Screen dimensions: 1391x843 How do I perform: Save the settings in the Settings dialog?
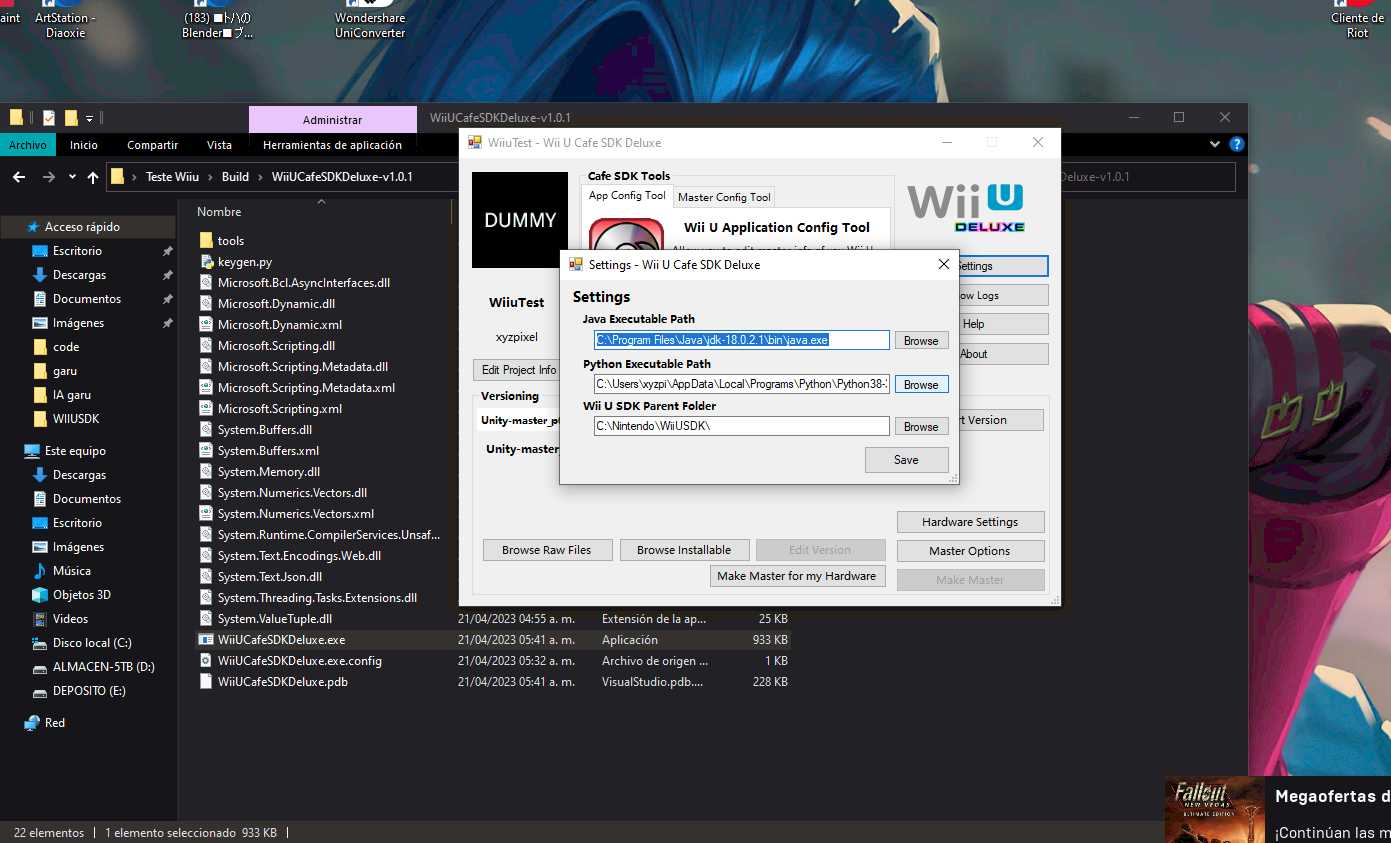tap(906, 460)
